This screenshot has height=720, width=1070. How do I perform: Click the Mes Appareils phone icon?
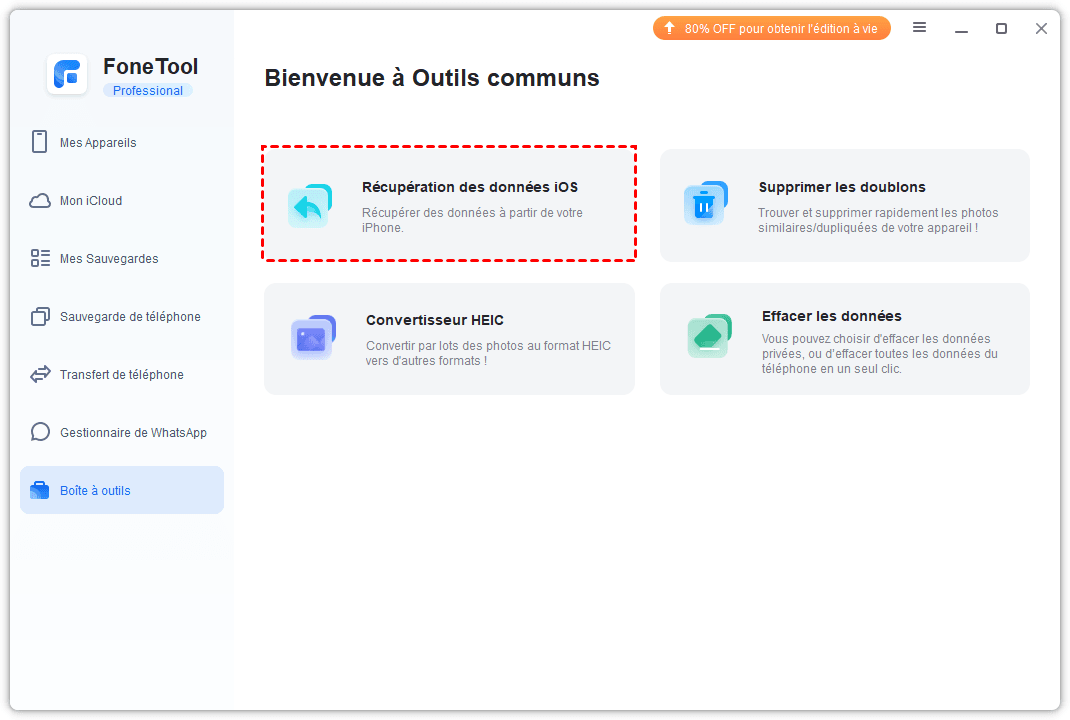click(x=40, y=142)
